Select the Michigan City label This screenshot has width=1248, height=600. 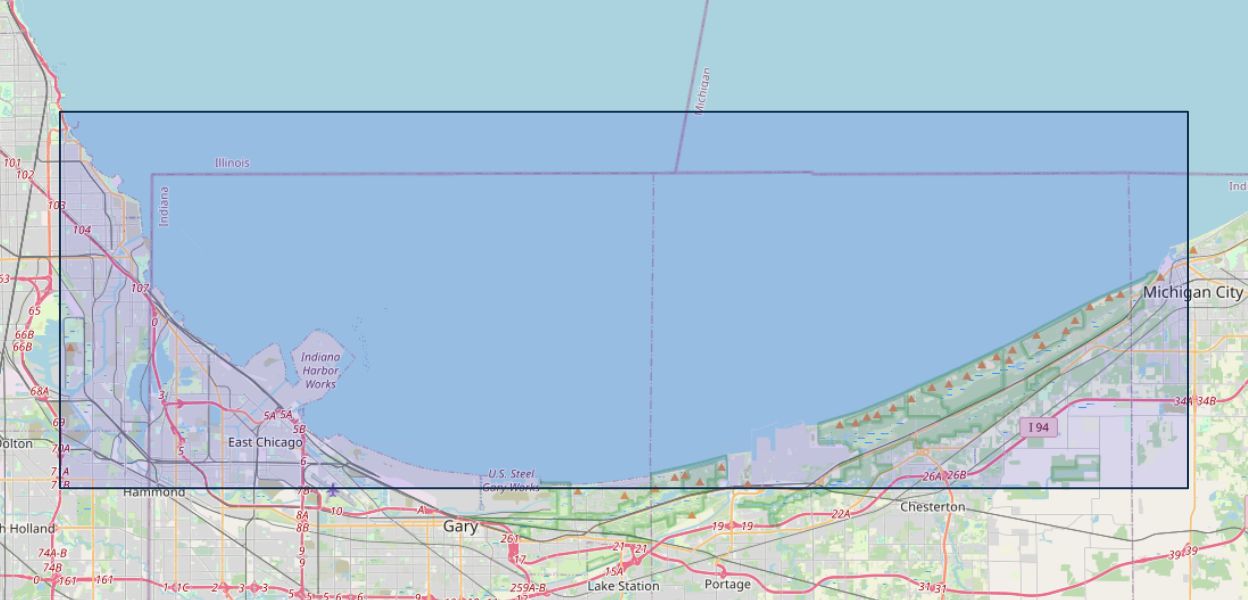pyautogui.click(x=1193, y=293)
